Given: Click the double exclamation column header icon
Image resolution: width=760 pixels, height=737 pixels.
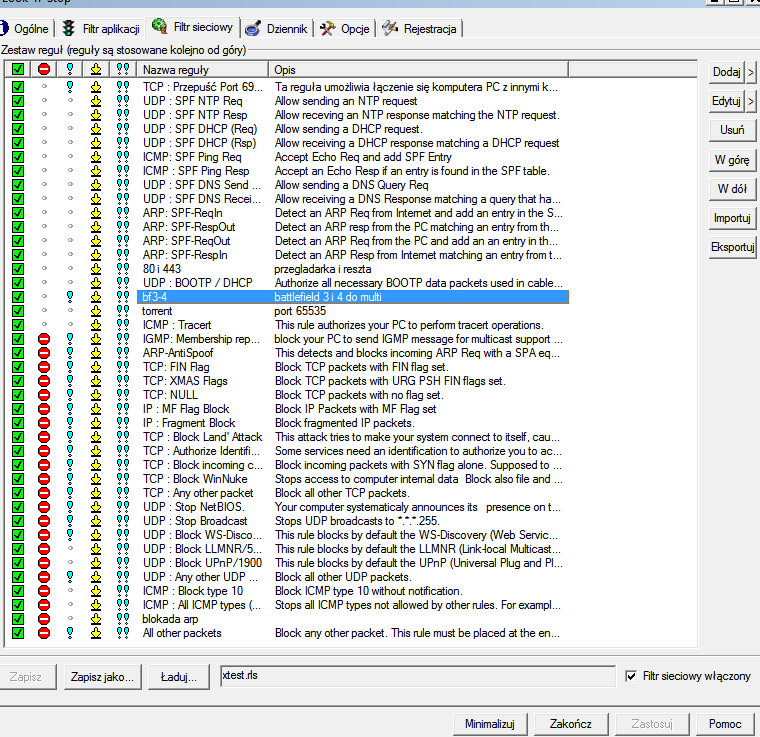Looking at the screenshot, I should 122,70.
